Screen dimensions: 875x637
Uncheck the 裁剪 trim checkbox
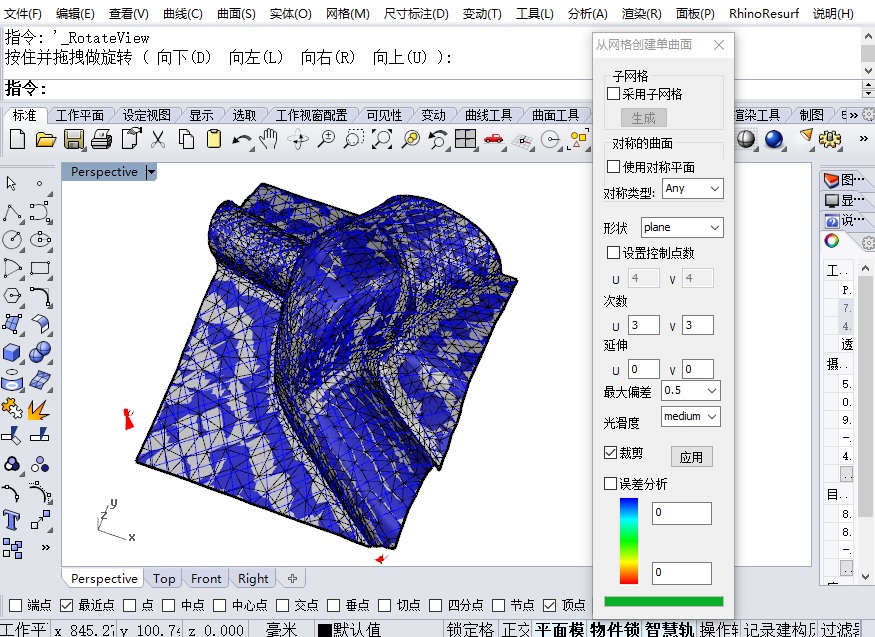(x=612, y=453)
